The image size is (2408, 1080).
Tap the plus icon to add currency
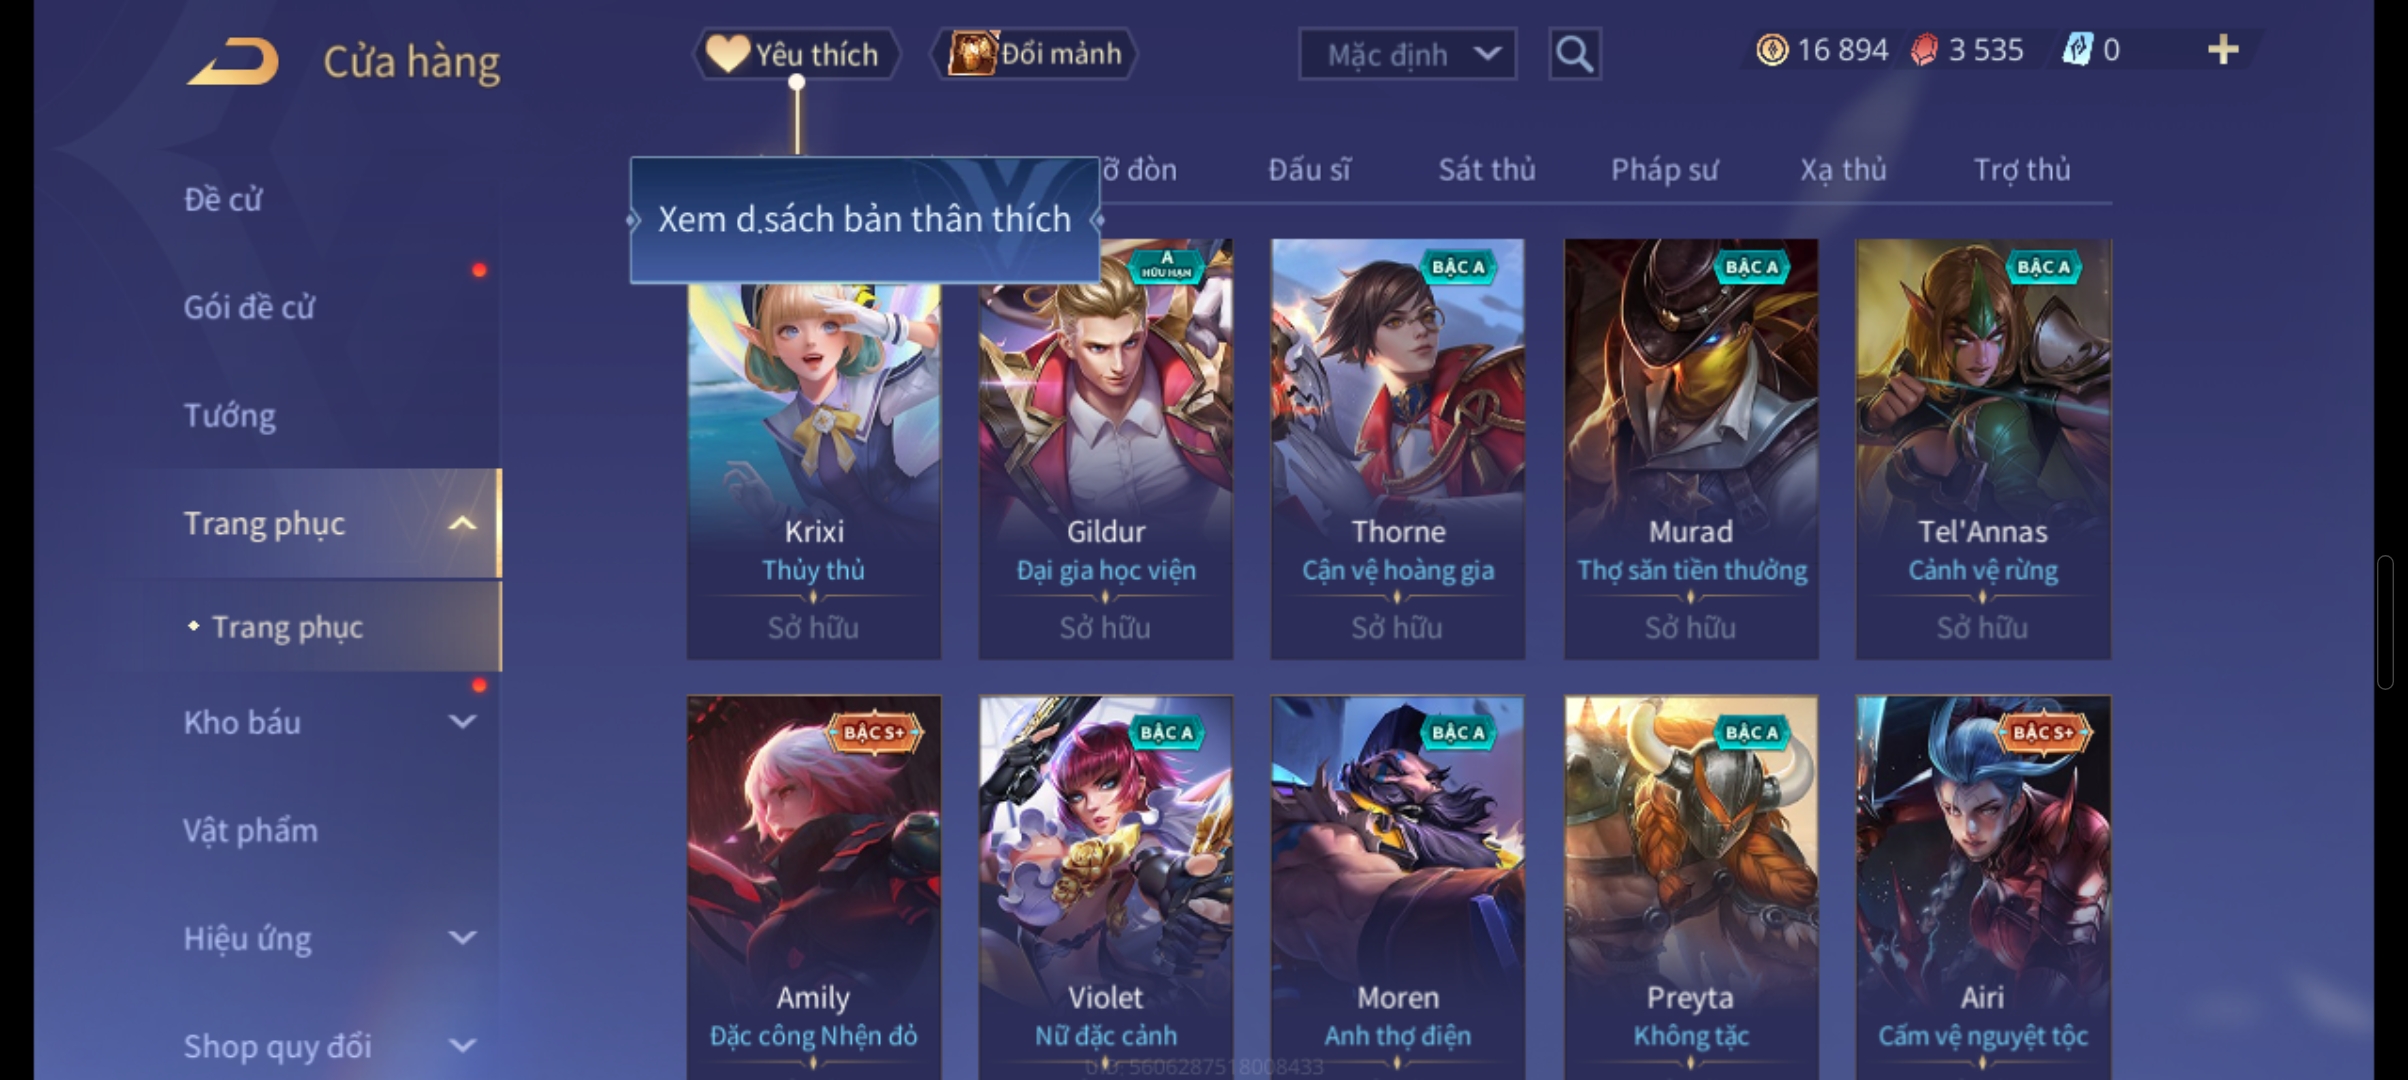[x=2222, y=50]
